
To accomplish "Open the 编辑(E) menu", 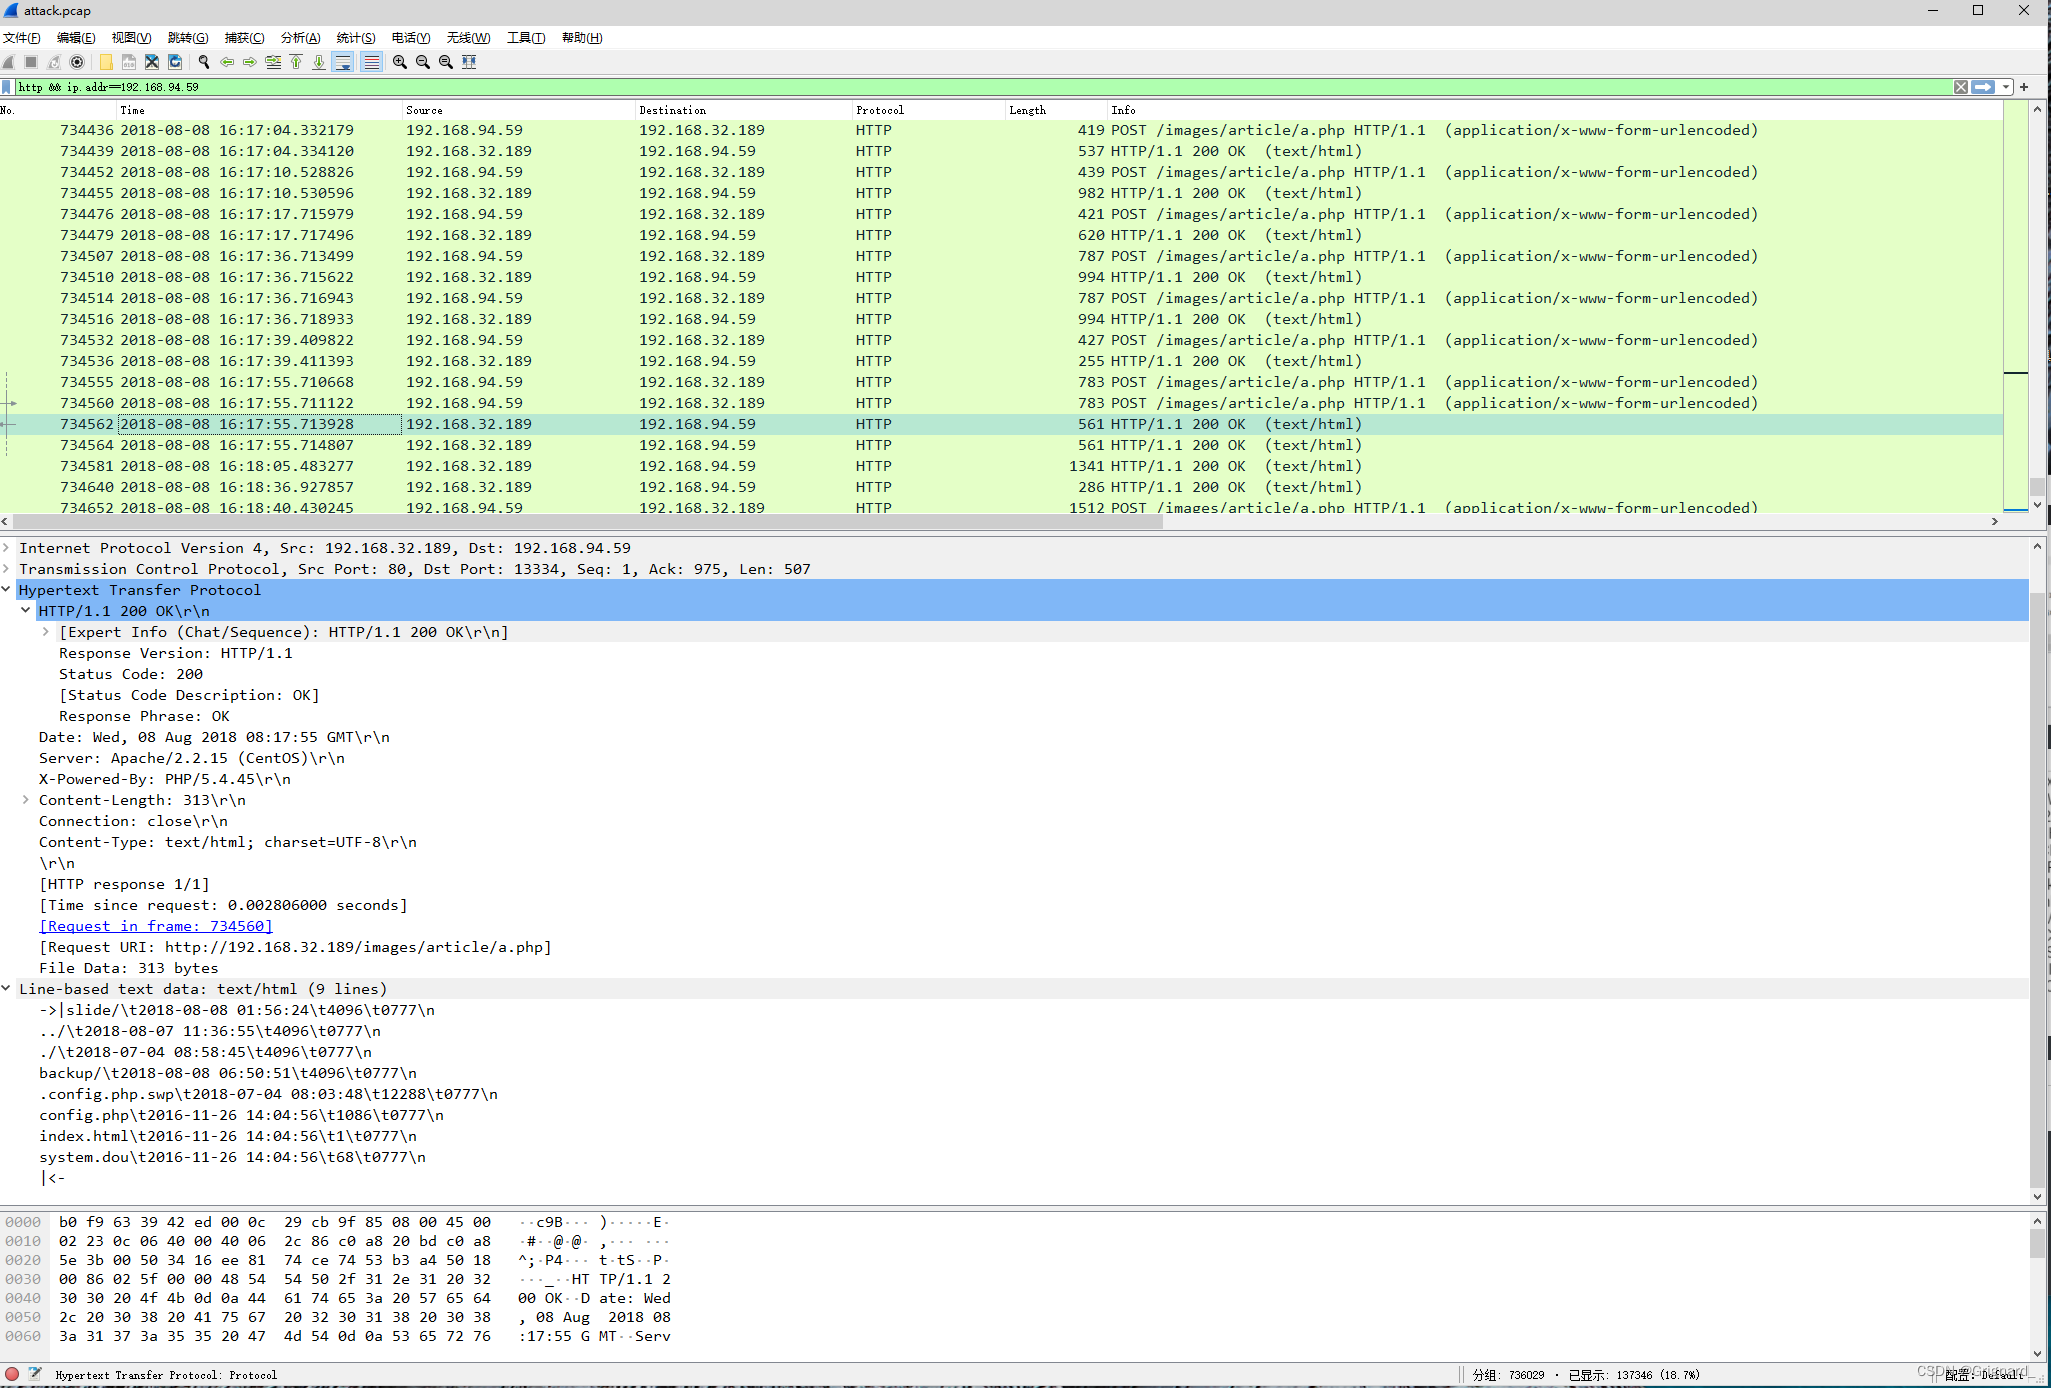I will tap(77, 38).
